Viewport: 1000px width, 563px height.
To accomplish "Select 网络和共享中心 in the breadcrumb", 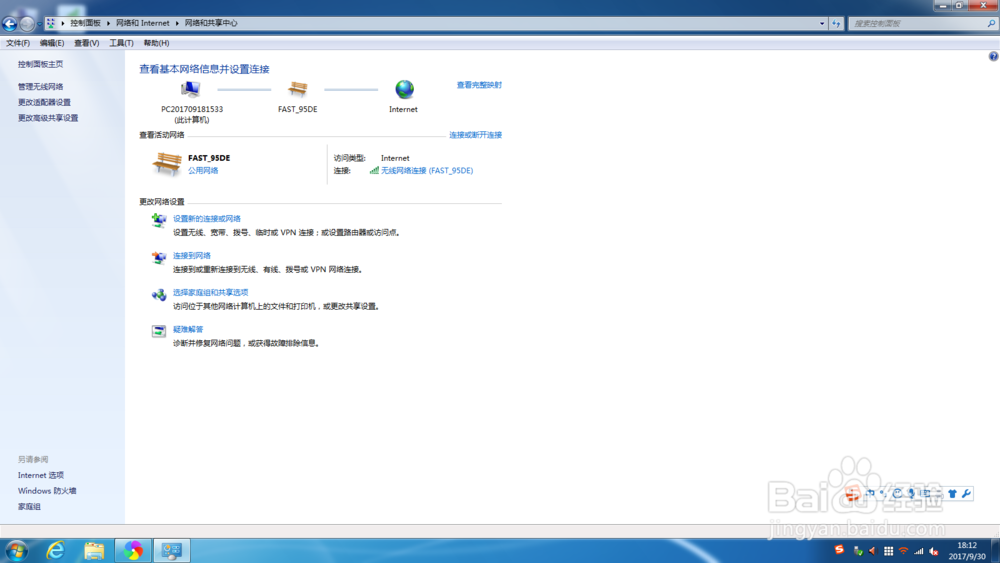I will 211,23.
